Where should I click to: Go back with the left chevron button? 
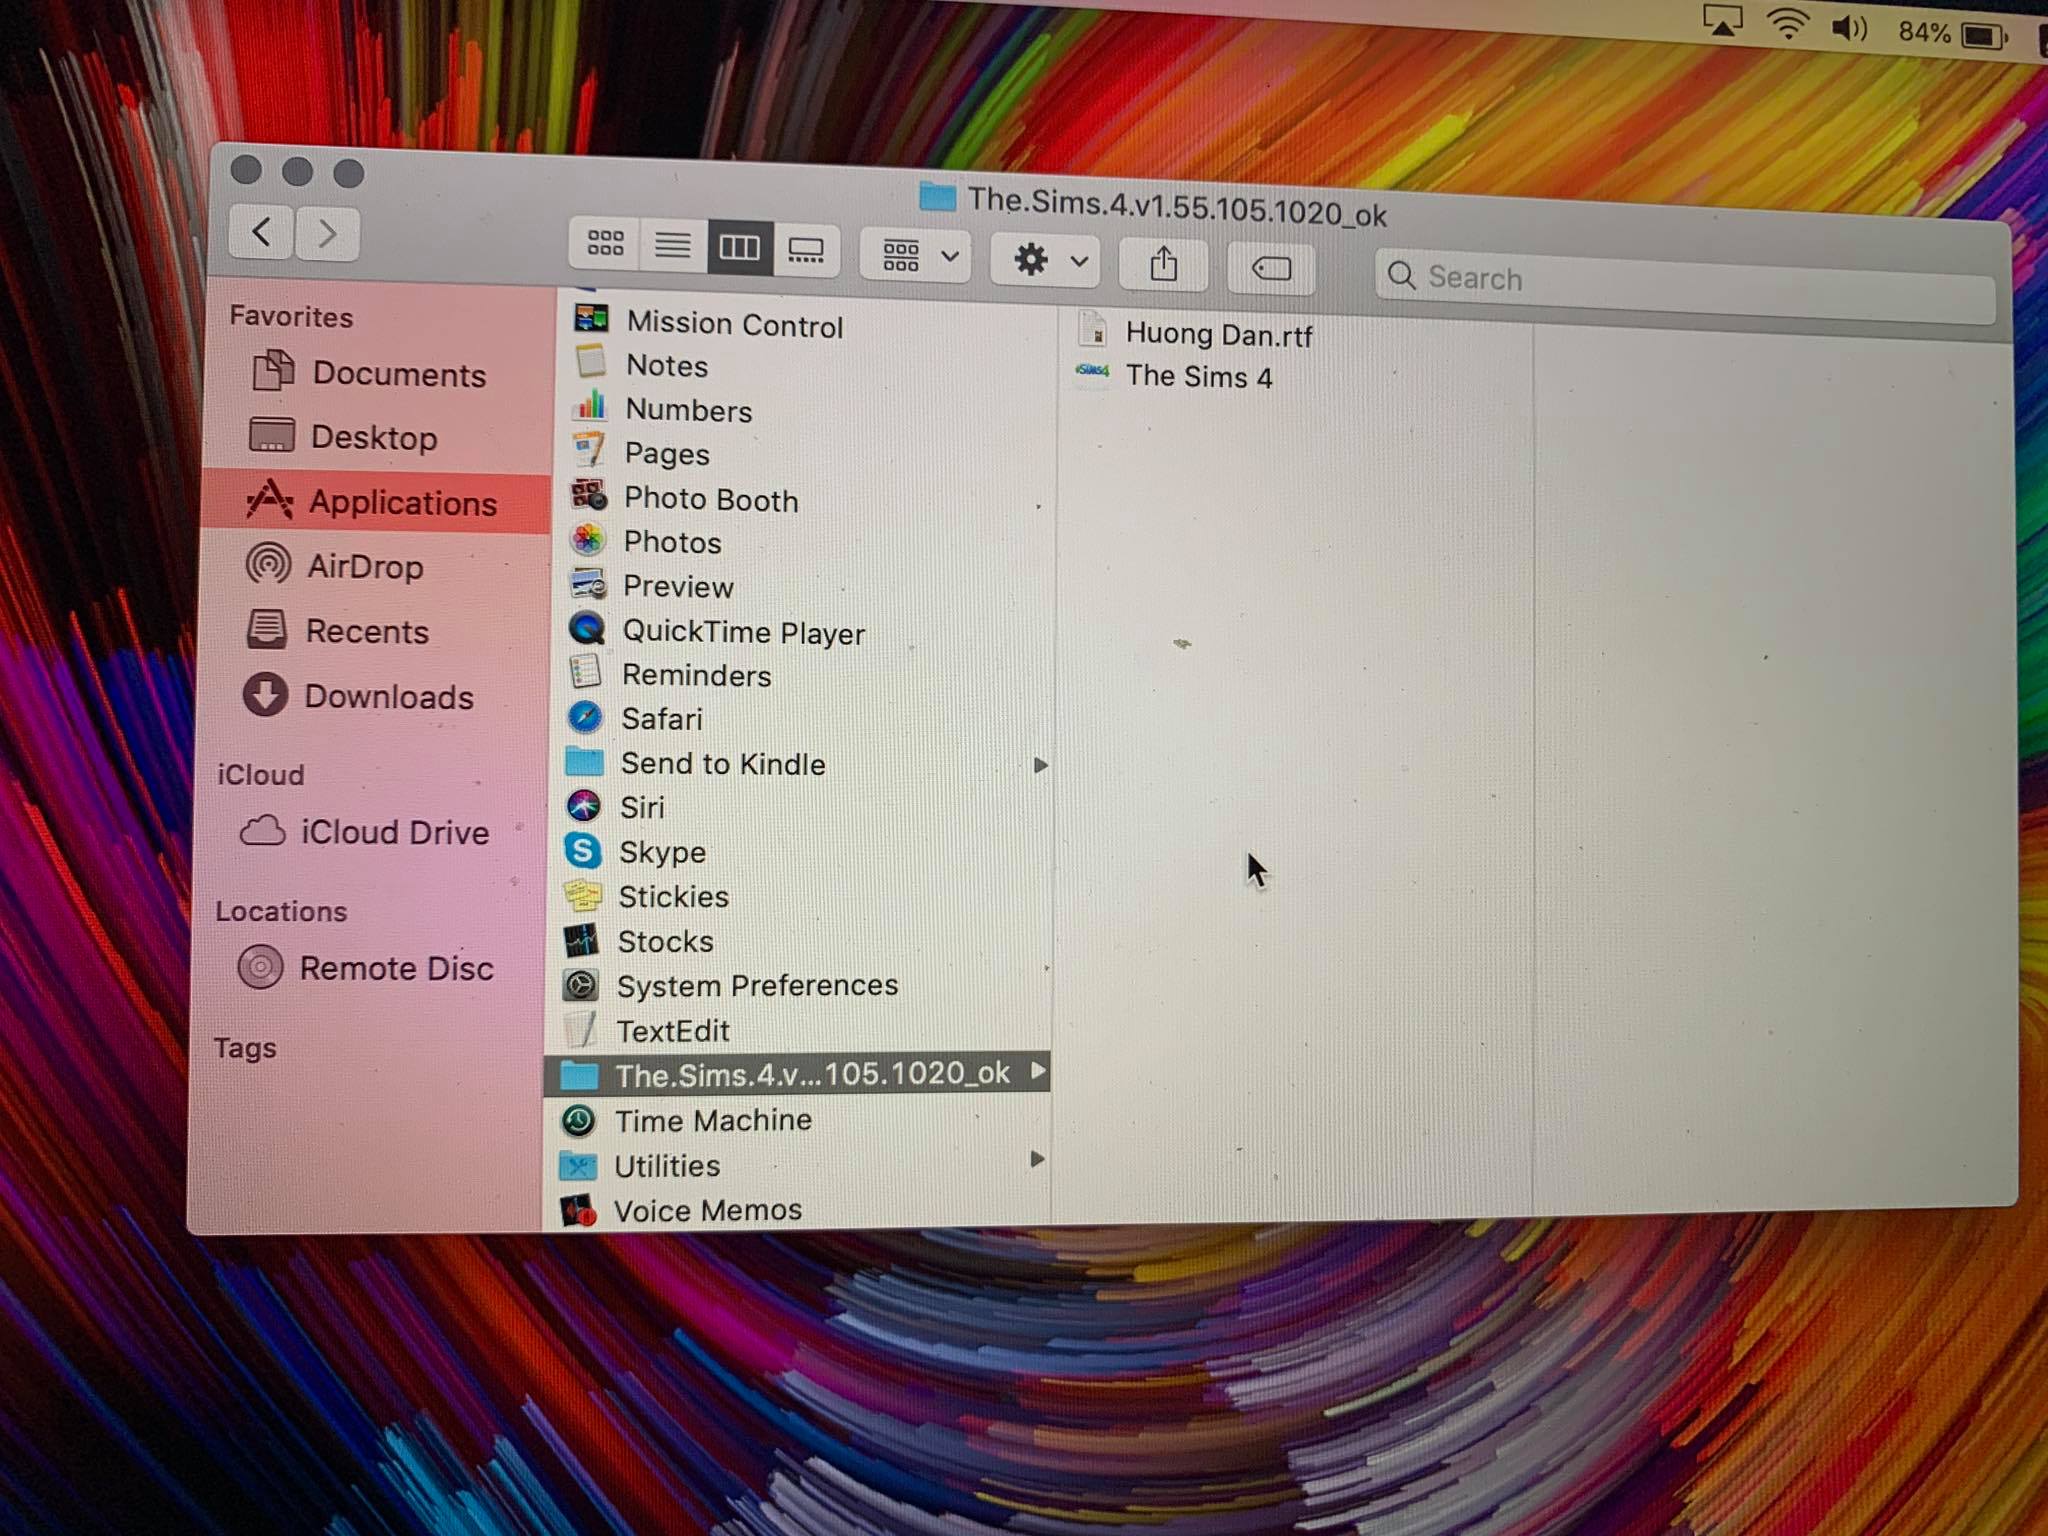point(261,232)
